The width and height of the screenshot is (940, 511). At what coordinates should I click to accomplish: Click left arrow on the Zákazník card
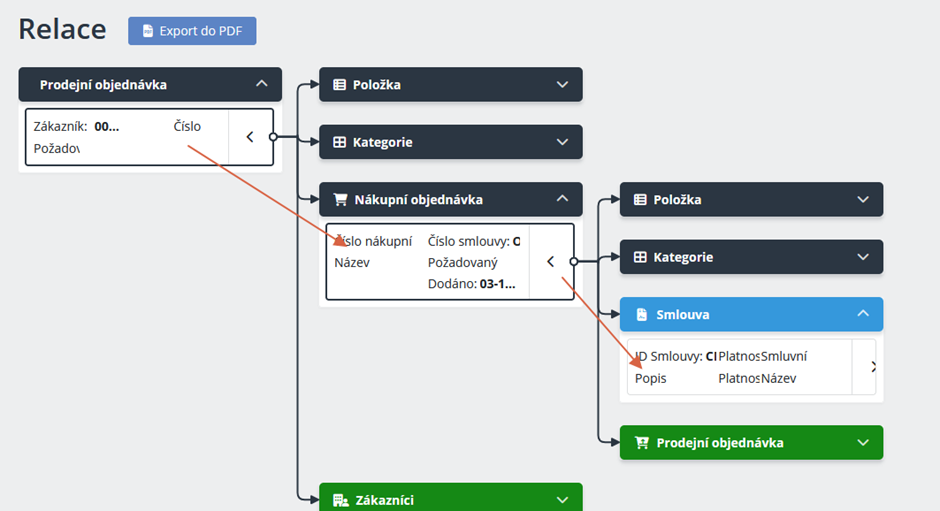(250, 137)
